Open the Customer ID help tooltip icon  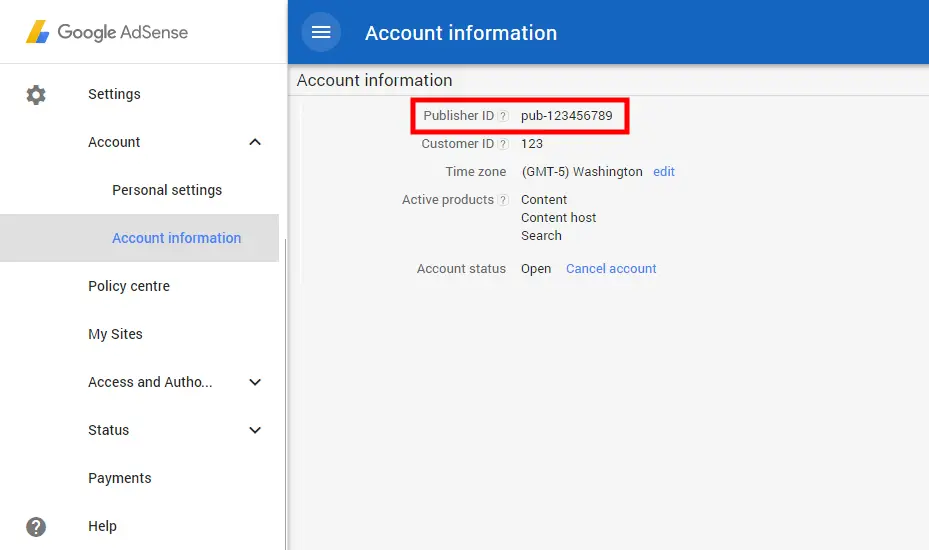[x=503, y=144]
